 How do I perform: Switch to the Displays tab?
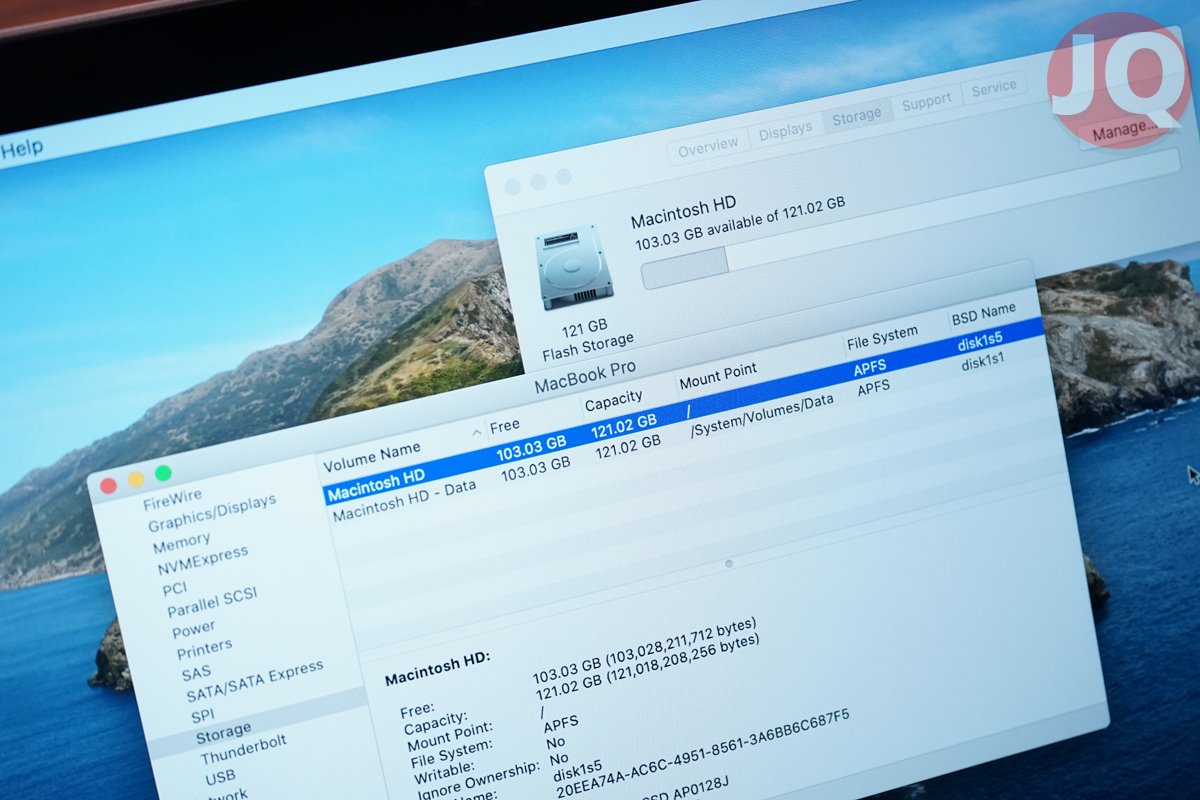point(785,132)
